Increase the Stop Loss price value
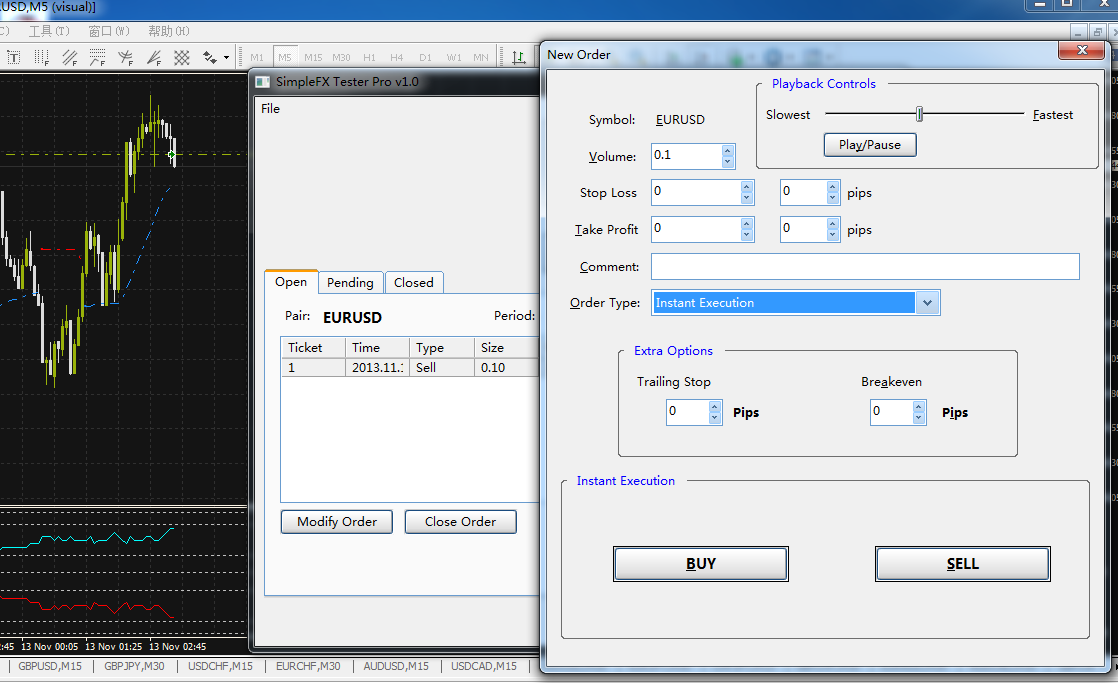Screen dimensions: 1118x683 747,187
